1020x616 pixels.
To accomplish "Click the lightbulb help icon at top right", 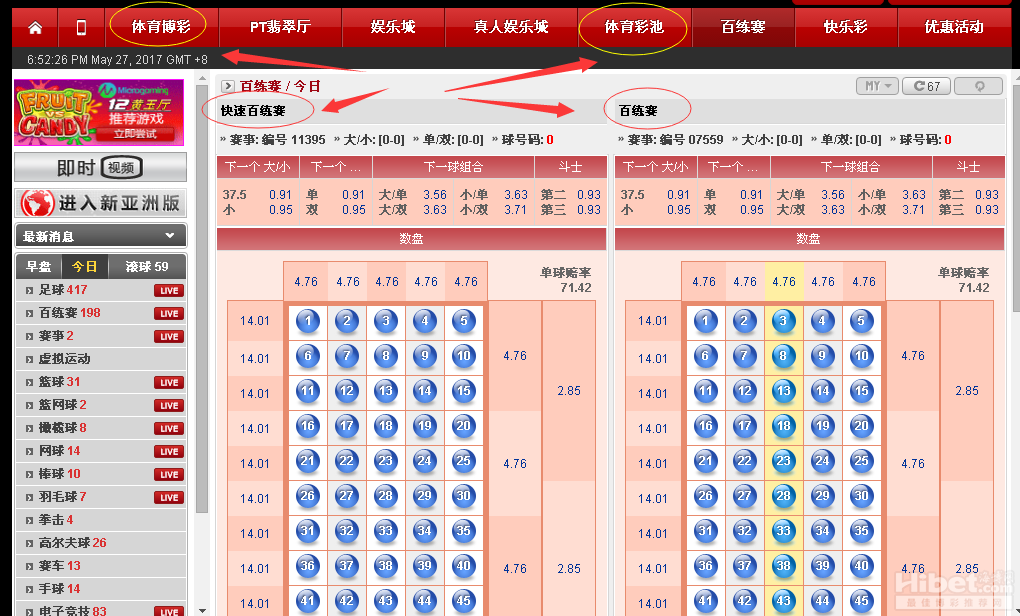I will [979, 86].
